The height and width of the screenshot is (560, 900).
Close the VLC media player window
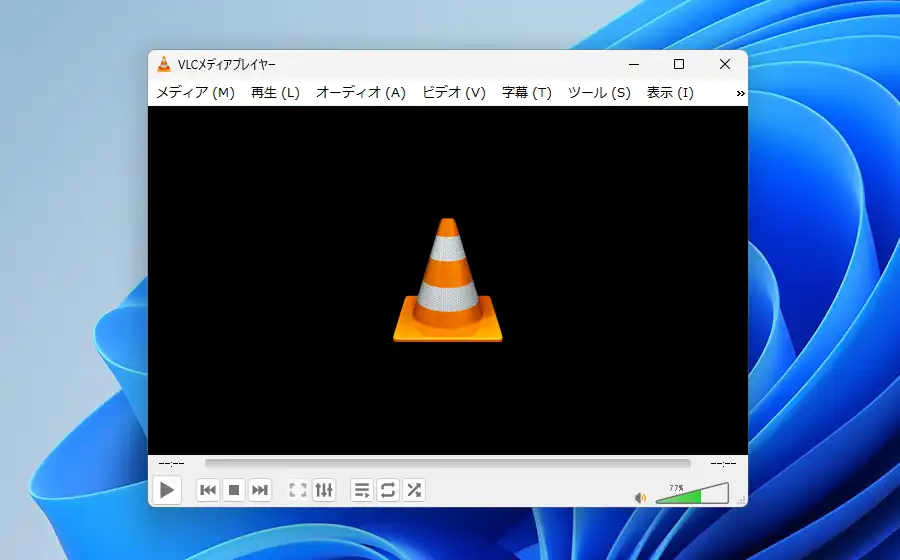[x=725, y=64]
